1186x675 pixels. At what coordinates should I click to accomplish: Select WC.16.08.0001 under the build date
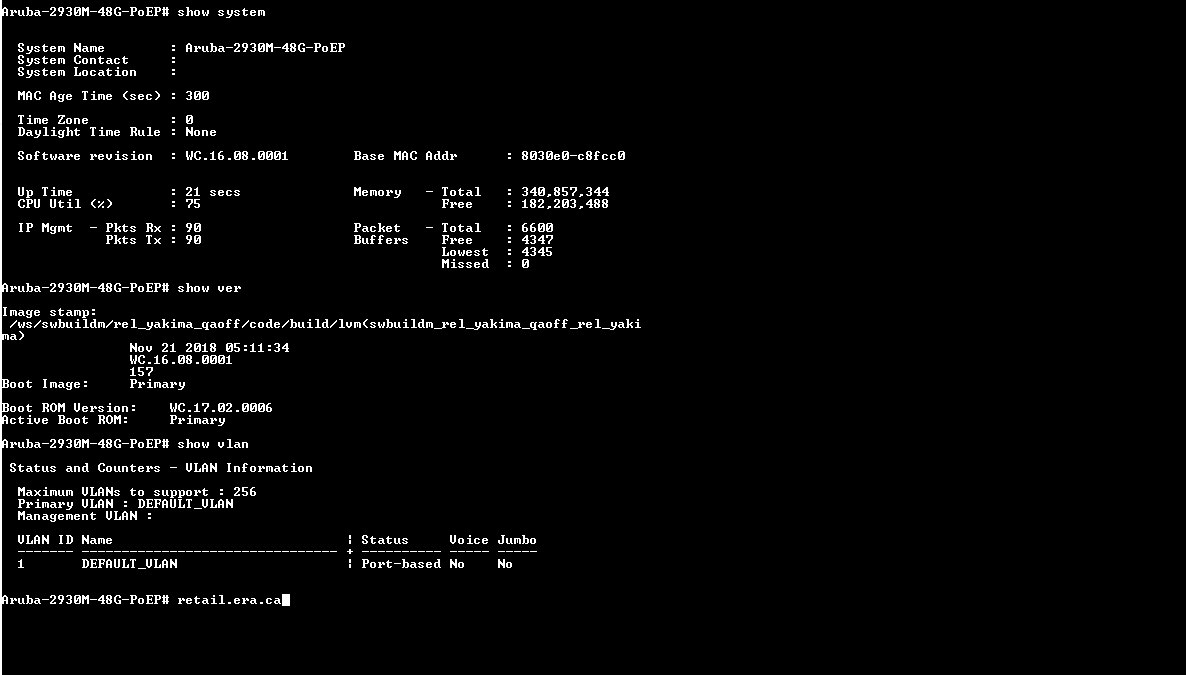(181, 360)
